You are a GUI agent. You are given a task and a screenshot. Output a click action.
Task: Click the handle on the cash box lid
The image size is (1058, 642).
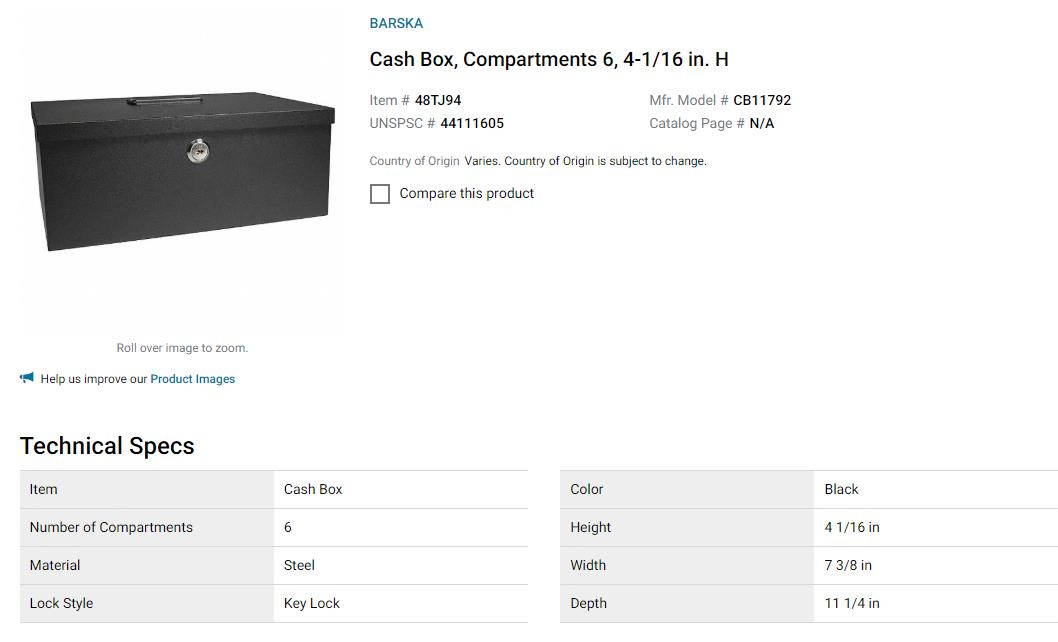pos(165,99)
